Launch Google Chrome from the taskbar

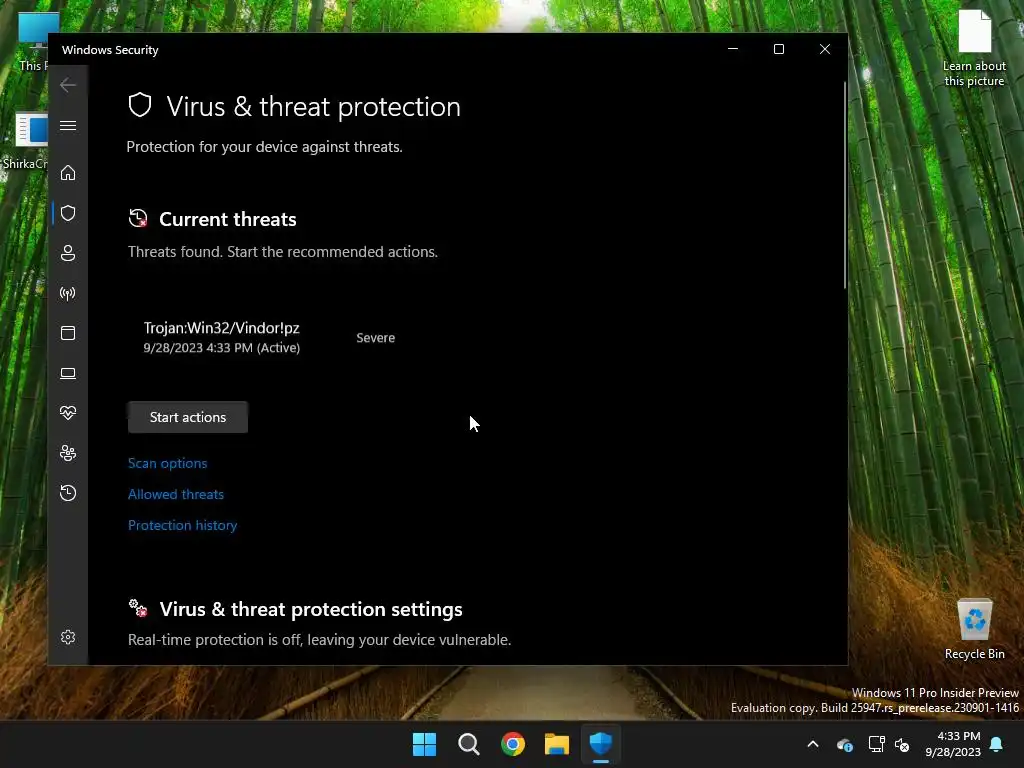click(x=513, y=744)
